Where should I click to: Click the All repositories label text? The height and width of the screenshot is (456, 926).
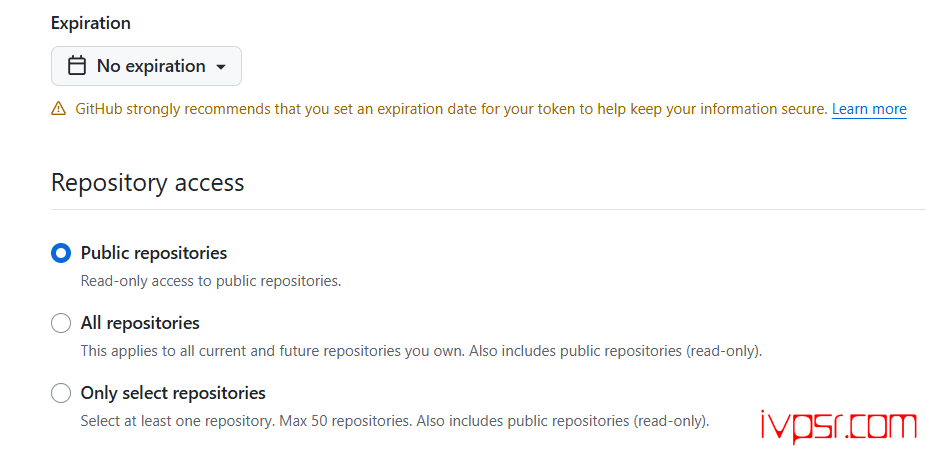[140, 323]
